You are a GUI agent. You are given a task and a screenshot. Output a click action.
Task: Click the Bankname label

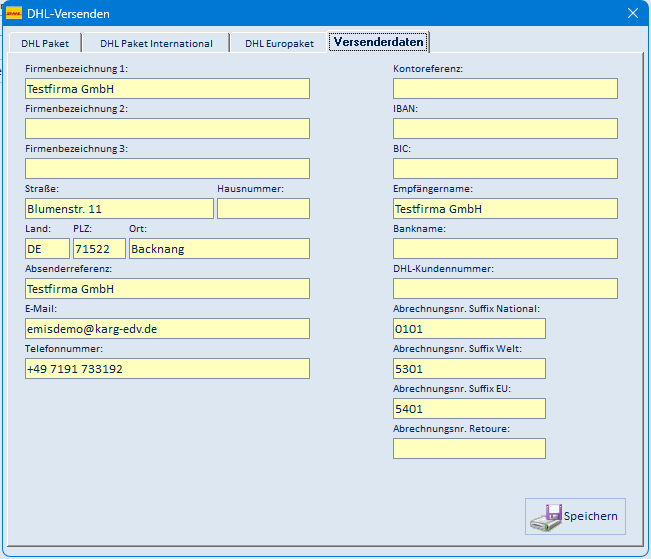tap(419, 228)
